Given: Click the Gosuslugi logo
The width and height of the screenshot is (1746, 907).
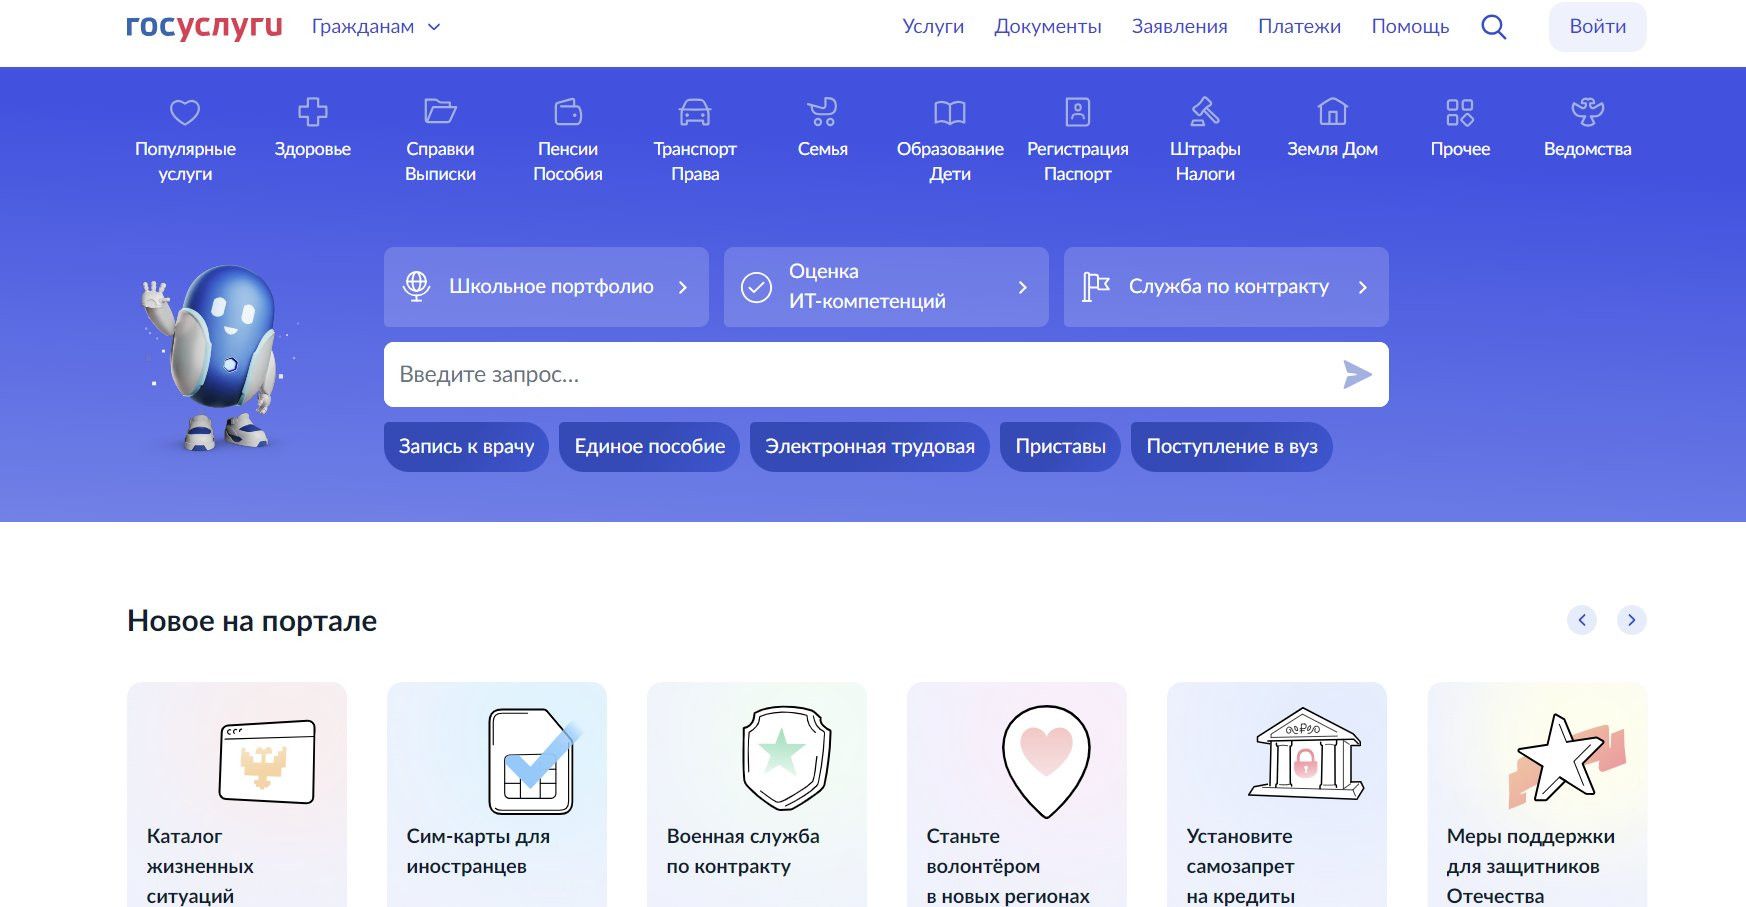Looking at the screenshot, I should click(204, 27).
